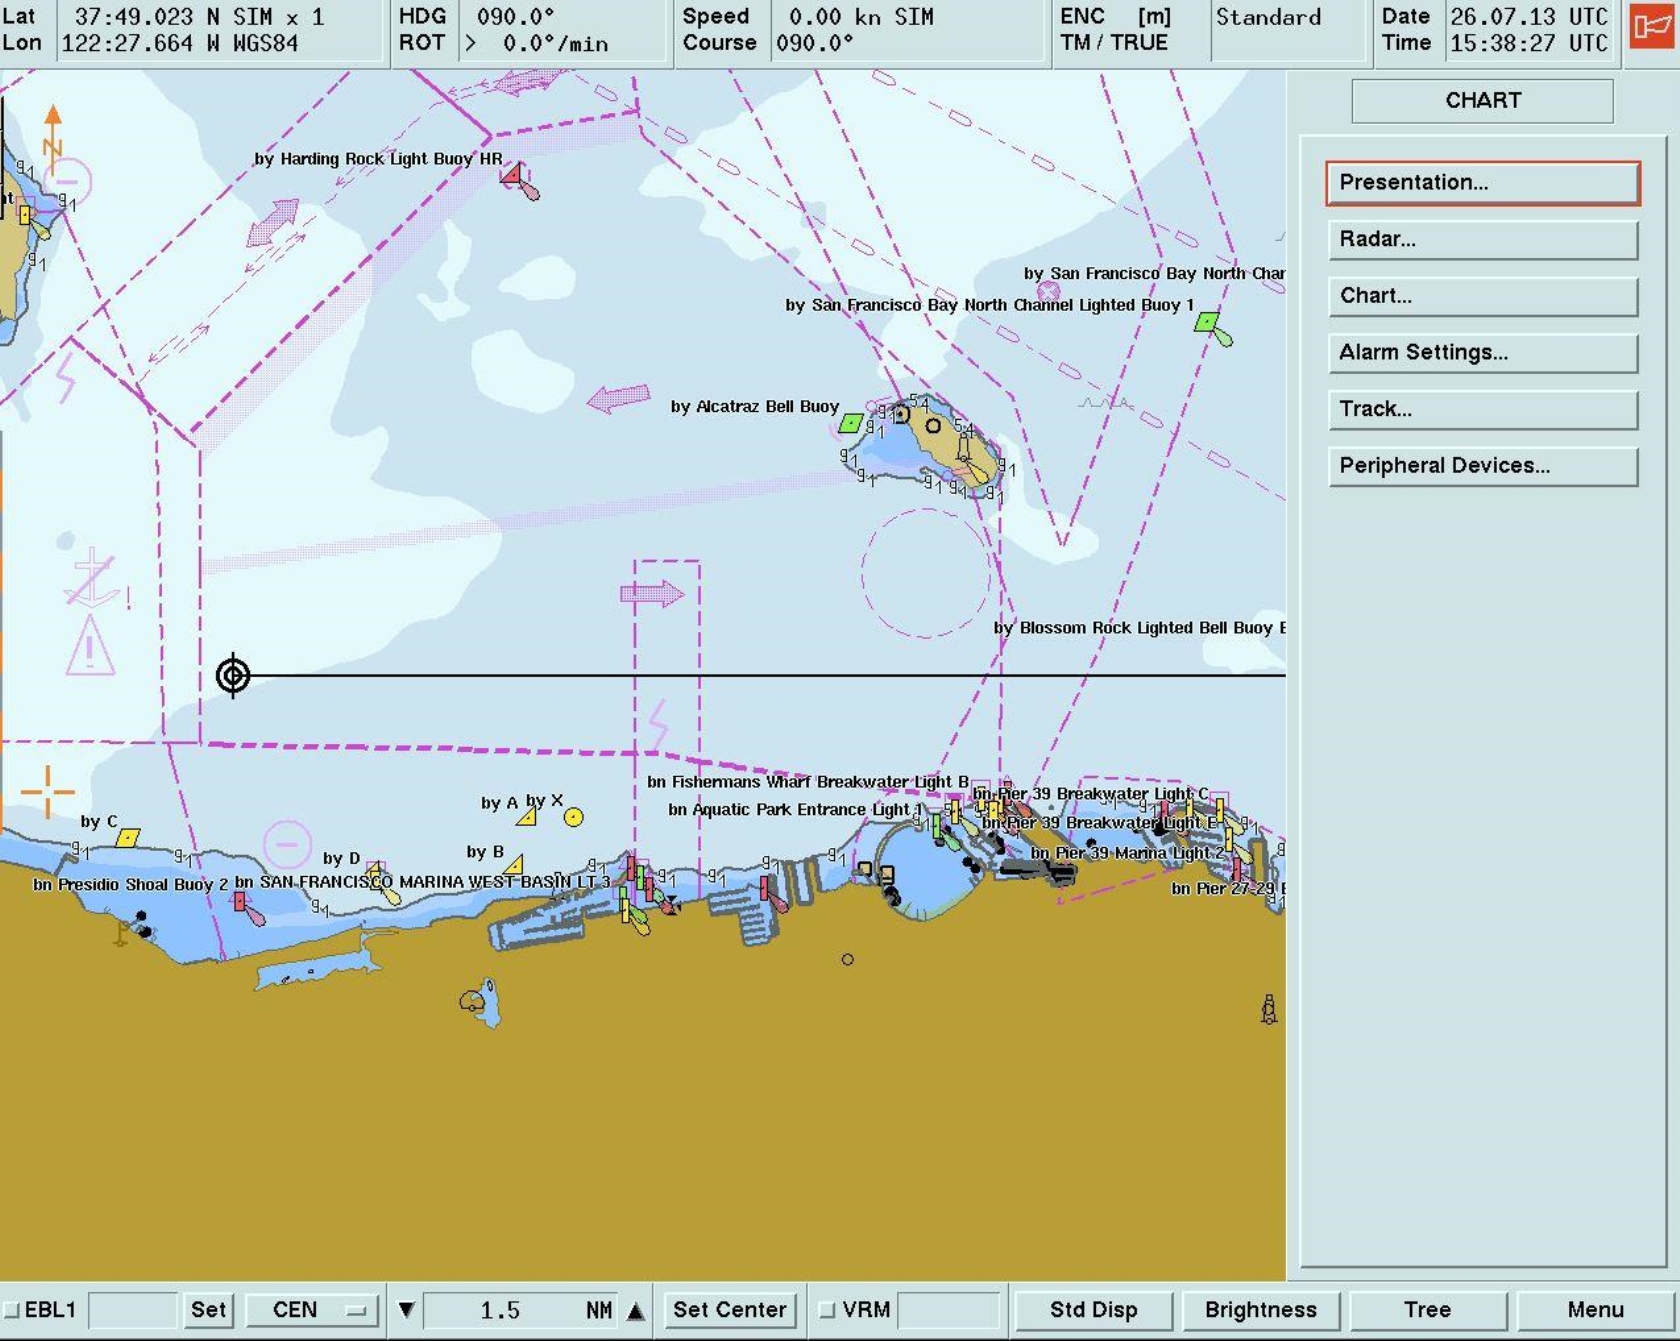Decrease the range with the down arrow
Viewport: 1680px width, 1341px height.
406,1310
